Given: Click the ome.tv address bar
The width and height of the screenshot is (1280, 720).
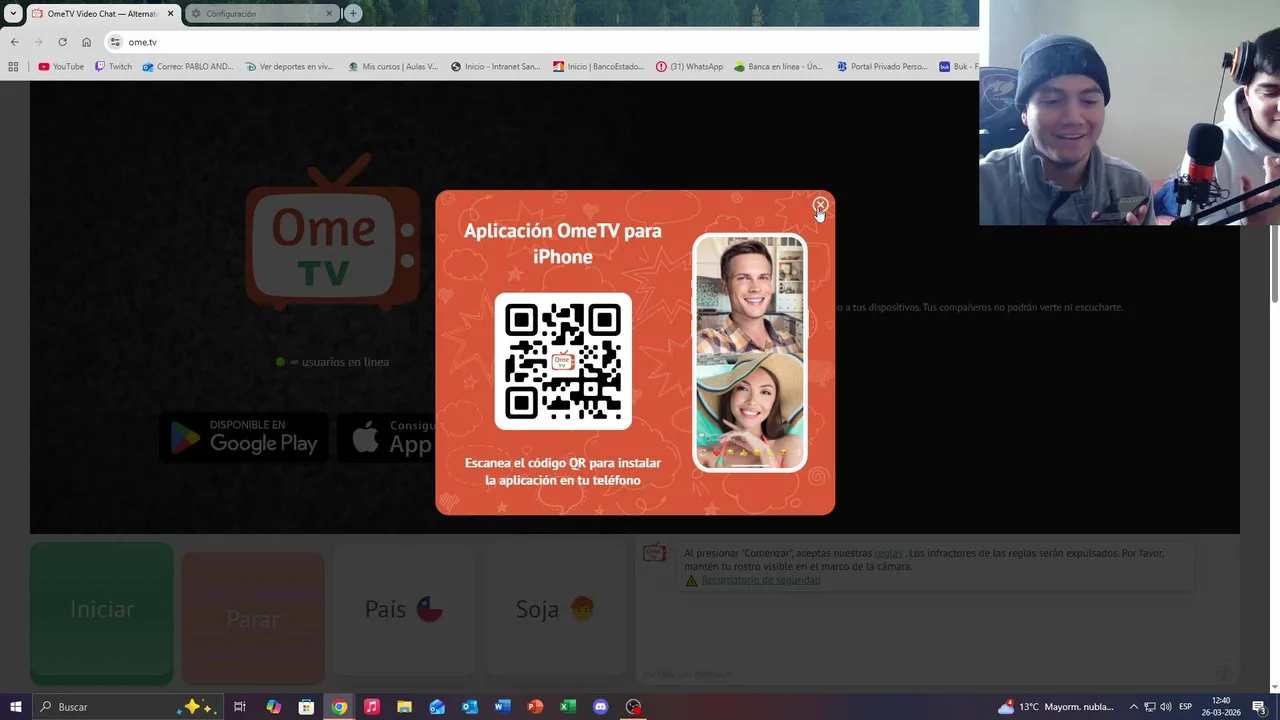Looking at the screenshot, I should tap(540, 42).
